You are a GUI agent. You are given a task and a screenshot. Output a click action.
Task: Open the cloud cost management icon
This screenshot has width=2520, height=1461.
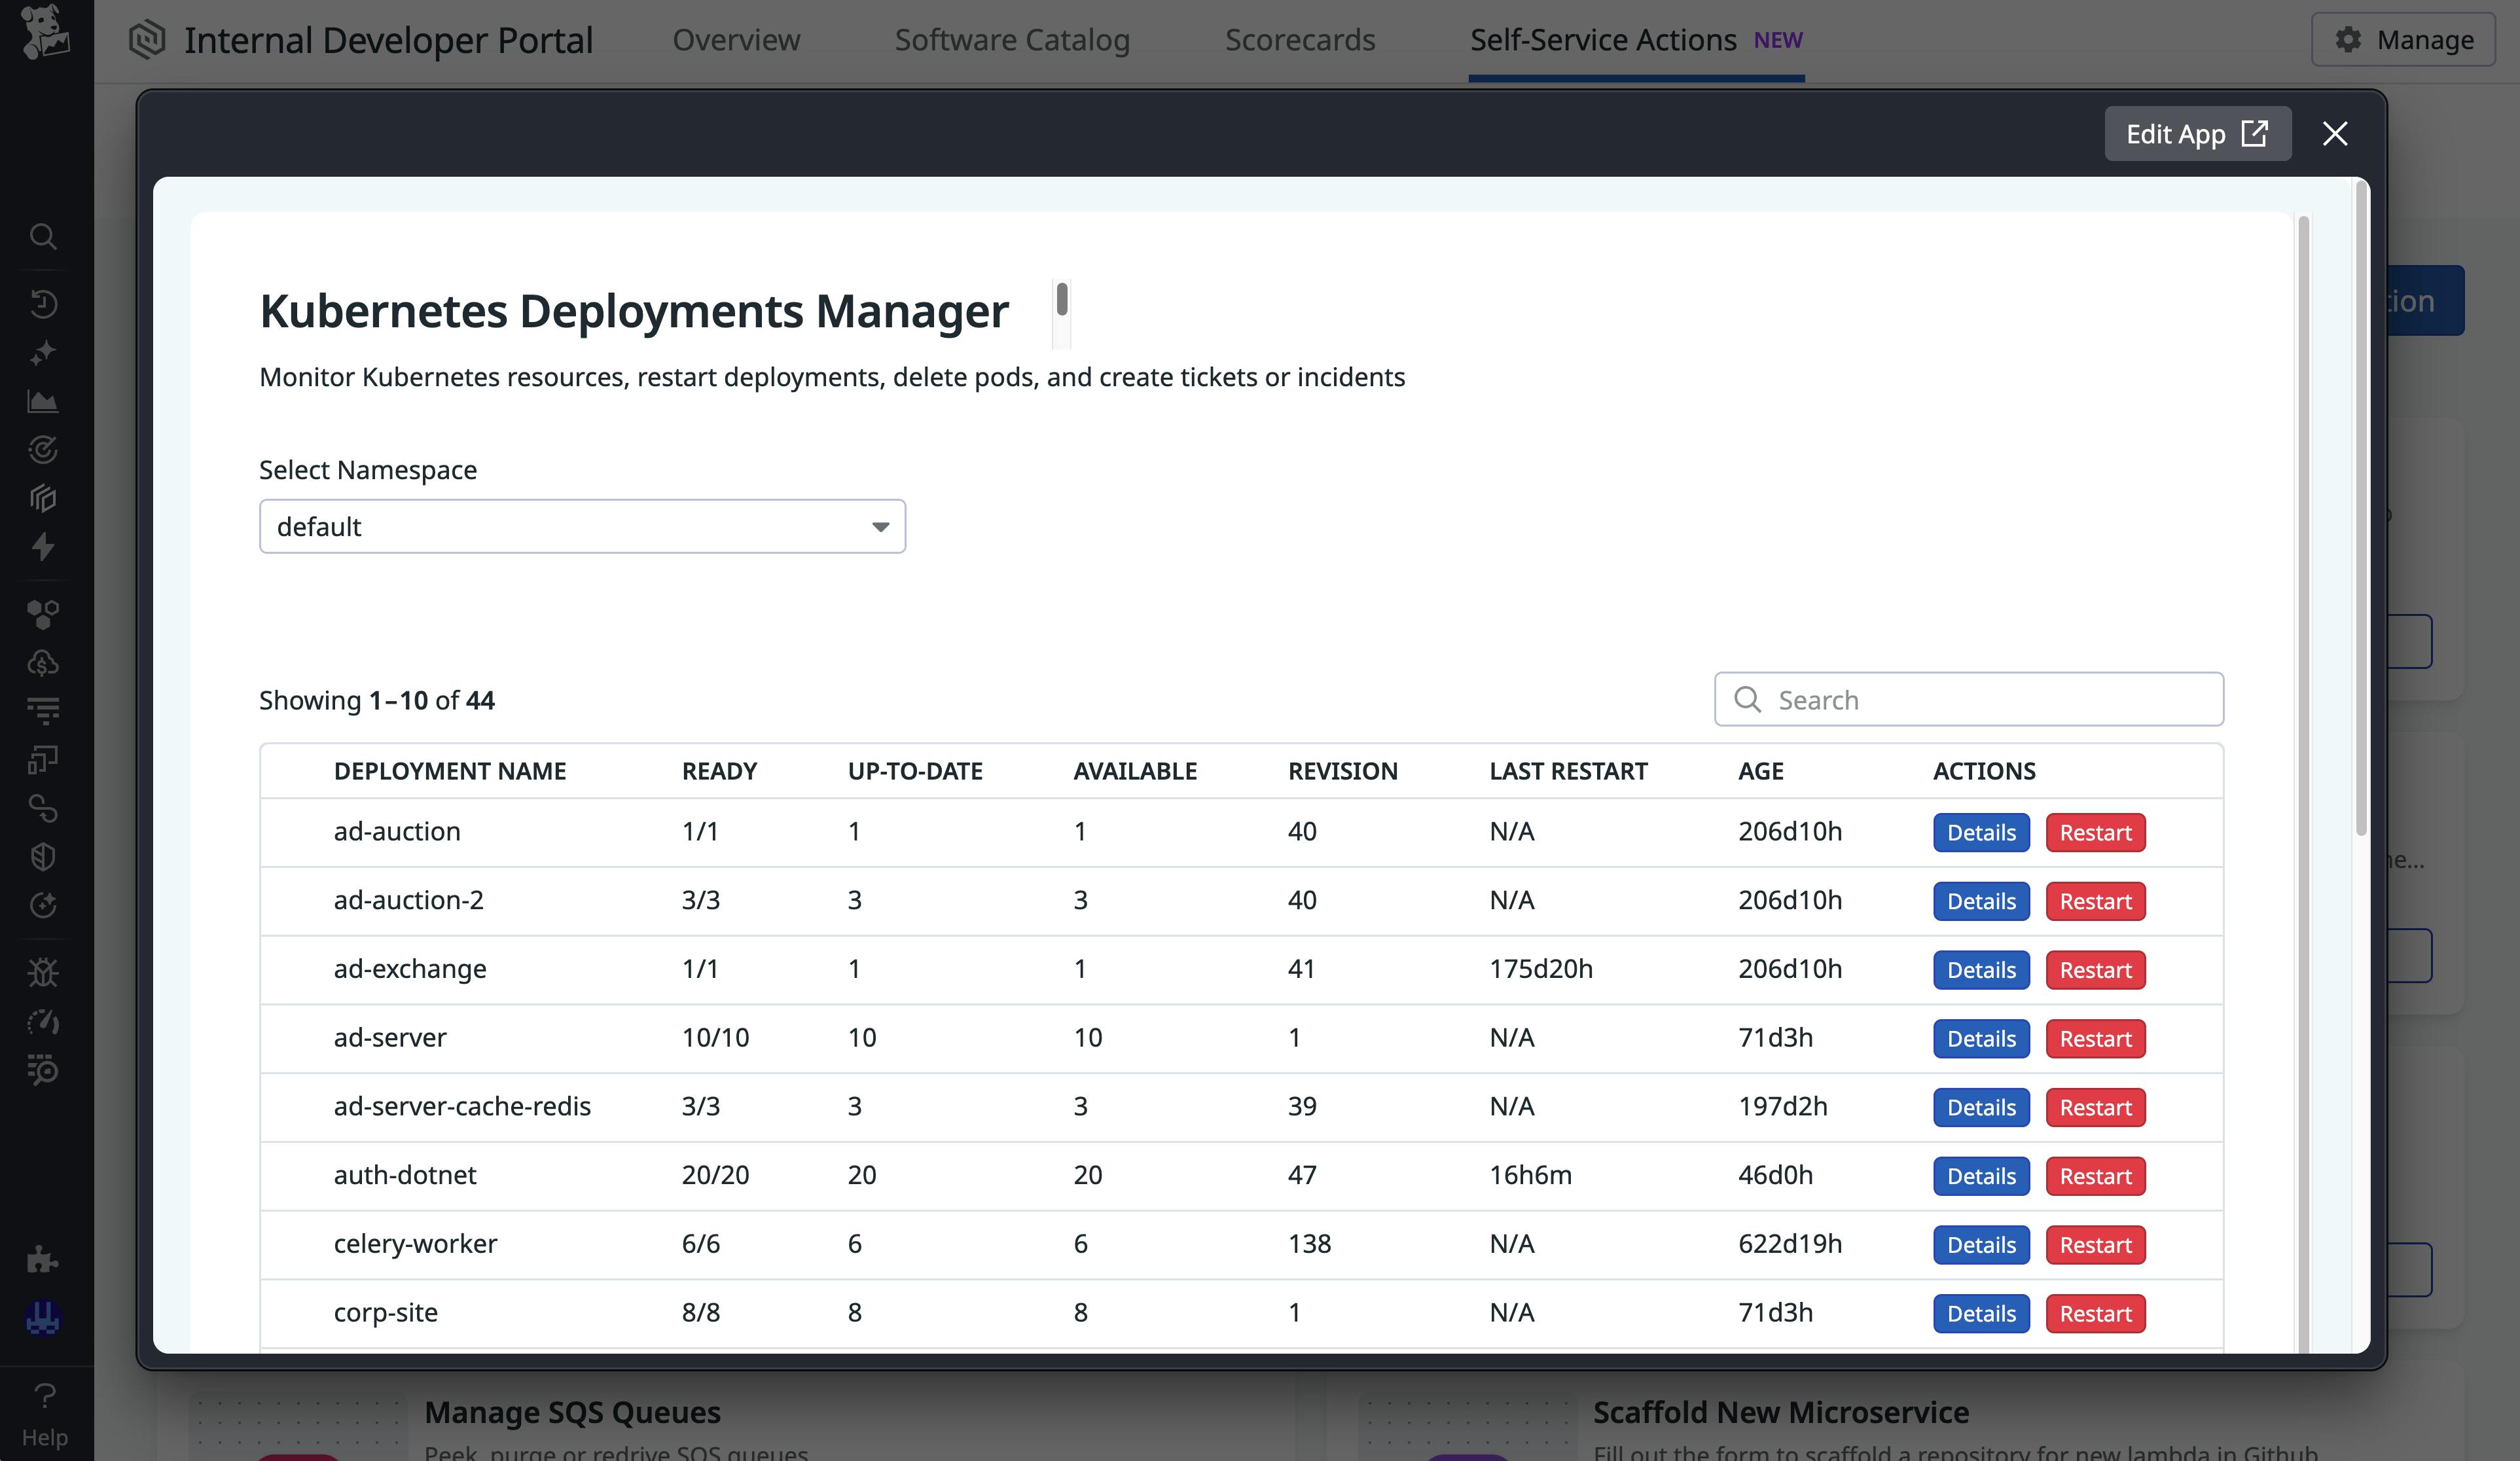coord(43,662)
